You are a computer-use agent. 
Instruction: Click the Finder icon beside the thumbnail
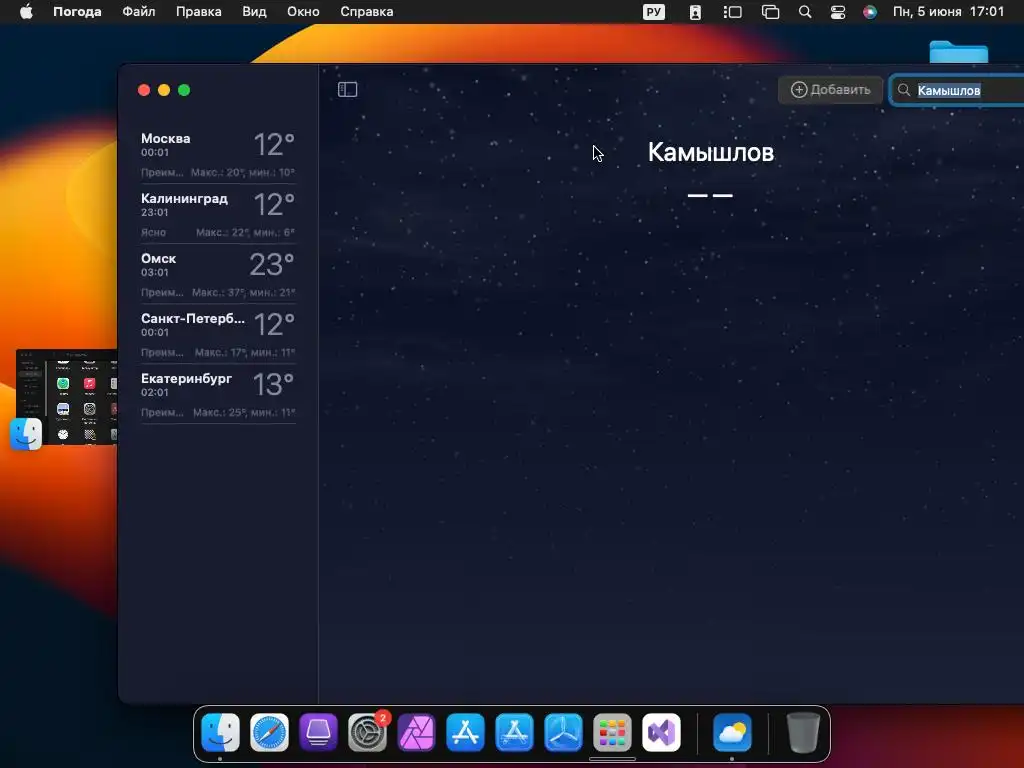pyautogui.click(x=26, y=434)
